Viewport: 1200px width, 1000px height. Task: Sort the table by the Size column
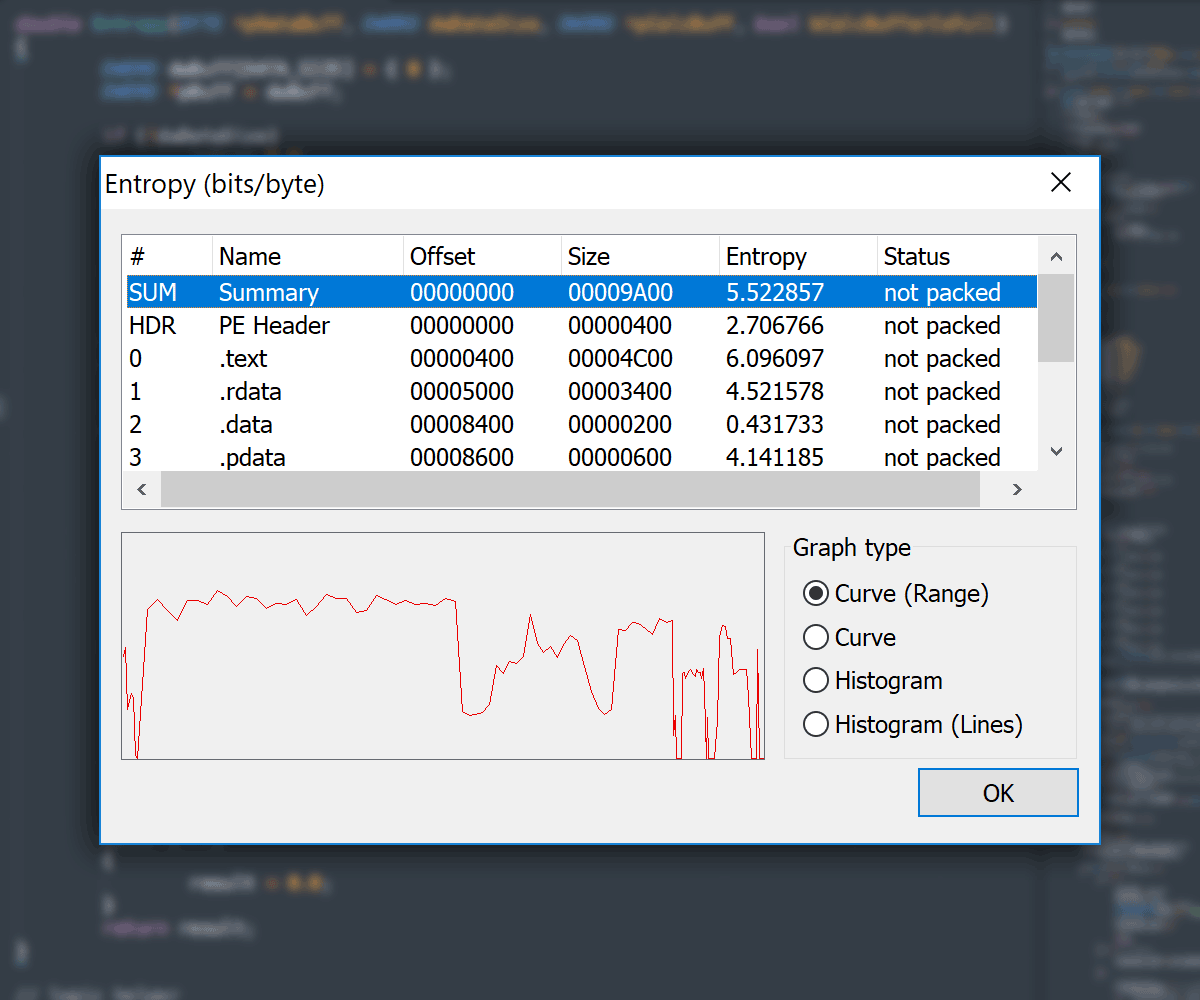point(589,256)
